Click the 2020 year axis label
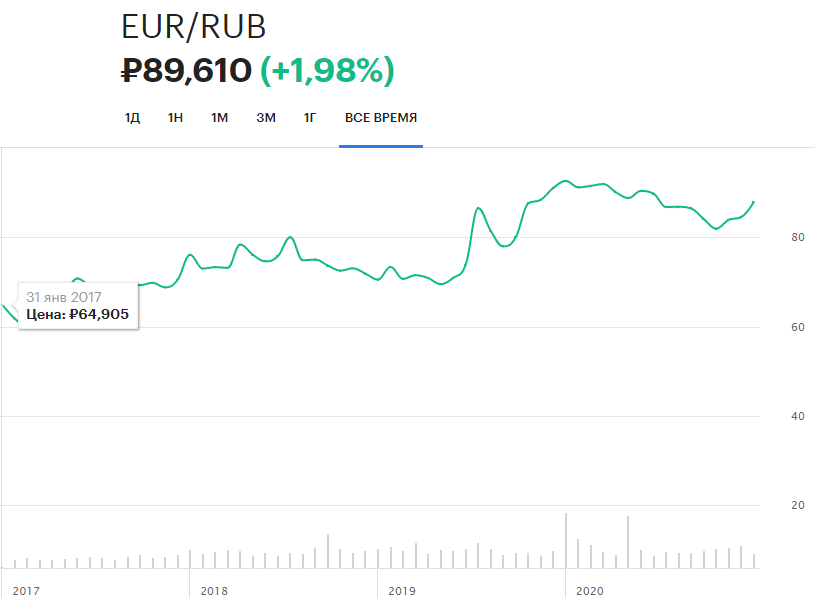815x610 pixels. tap(589, 591)
